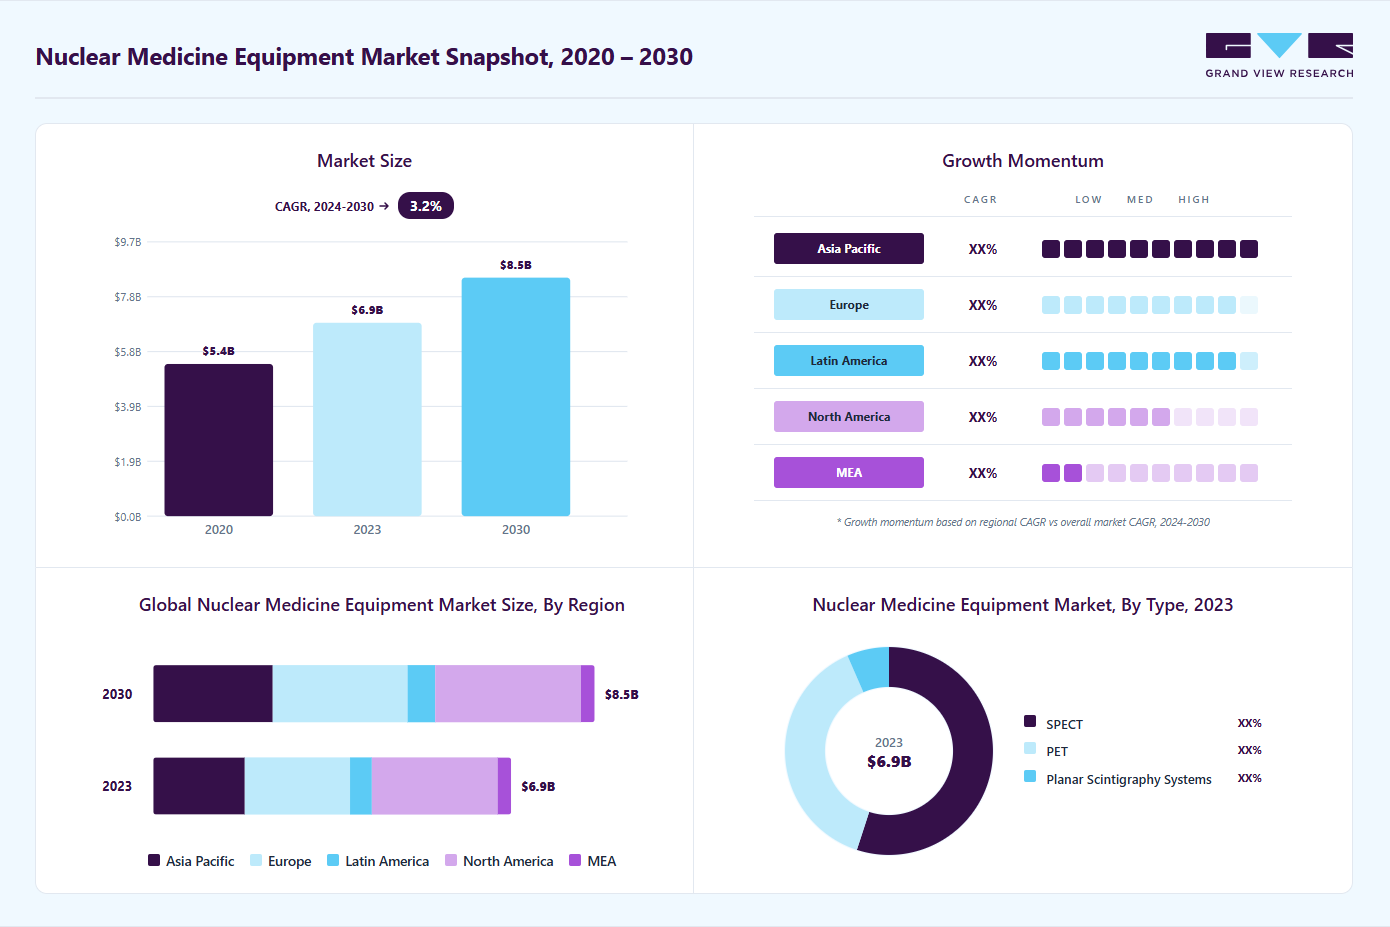
Task: Click the Latin America label in Growth Momentum
Action: (849, 361)
